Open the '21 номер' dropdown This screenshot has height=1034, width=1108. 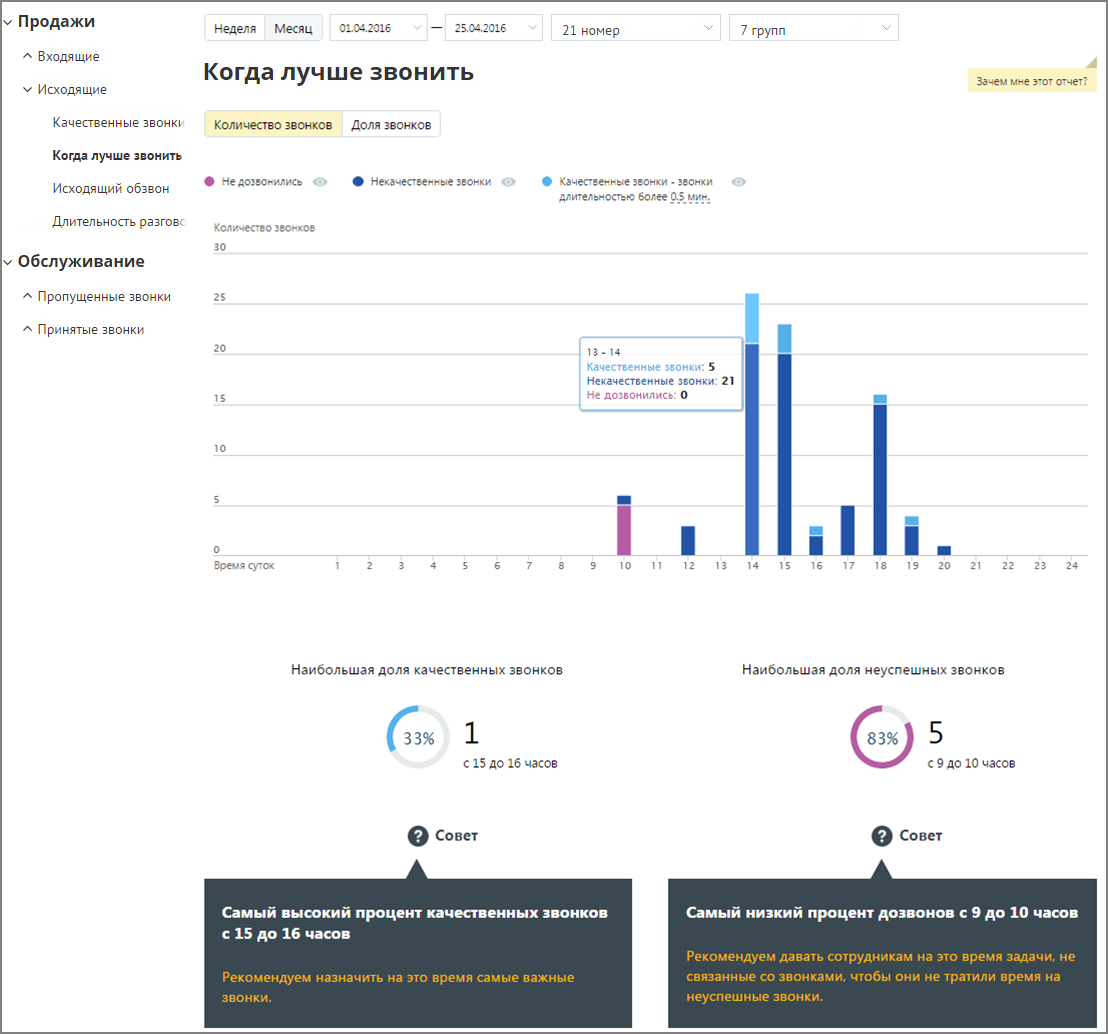pyautogui.click(x=636, y=28)
